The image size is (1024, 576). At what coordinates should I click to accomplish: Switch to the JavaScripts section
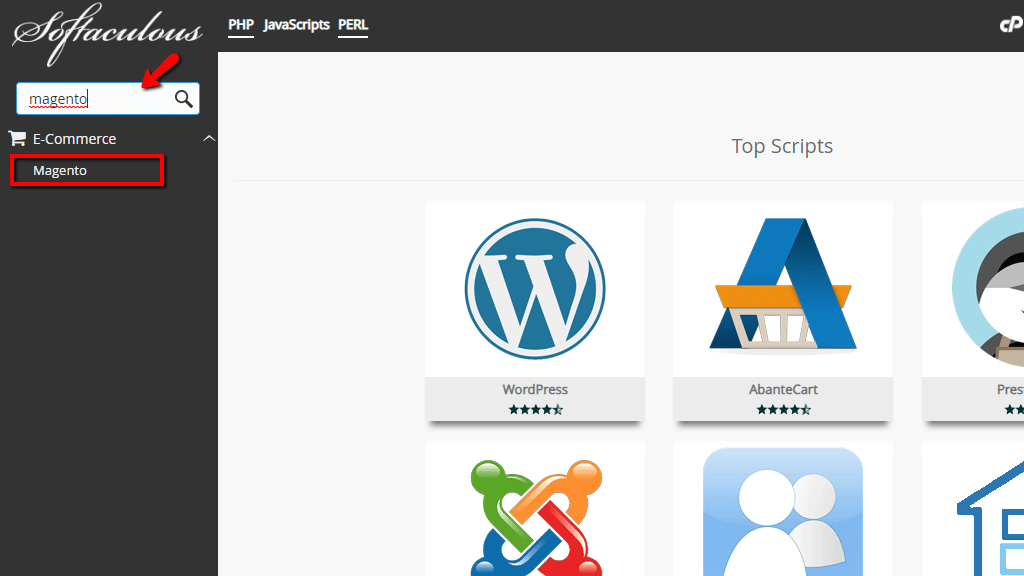(296, 25)
